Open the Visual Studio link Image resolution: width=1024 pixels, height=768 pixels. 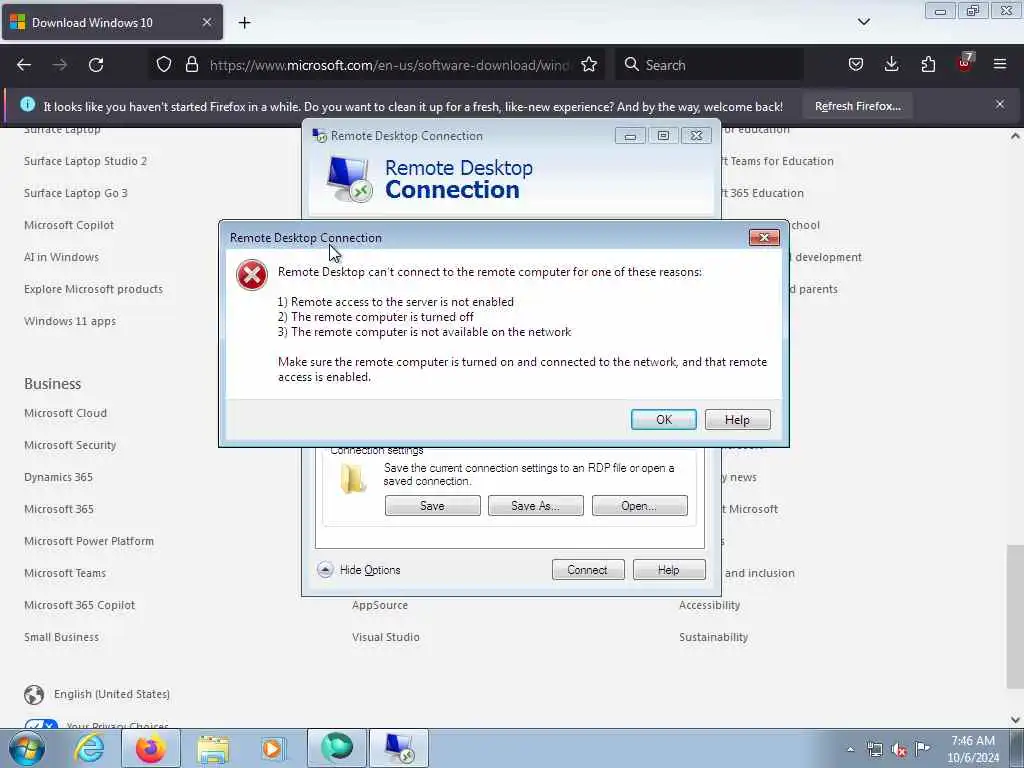pos(386,637)
